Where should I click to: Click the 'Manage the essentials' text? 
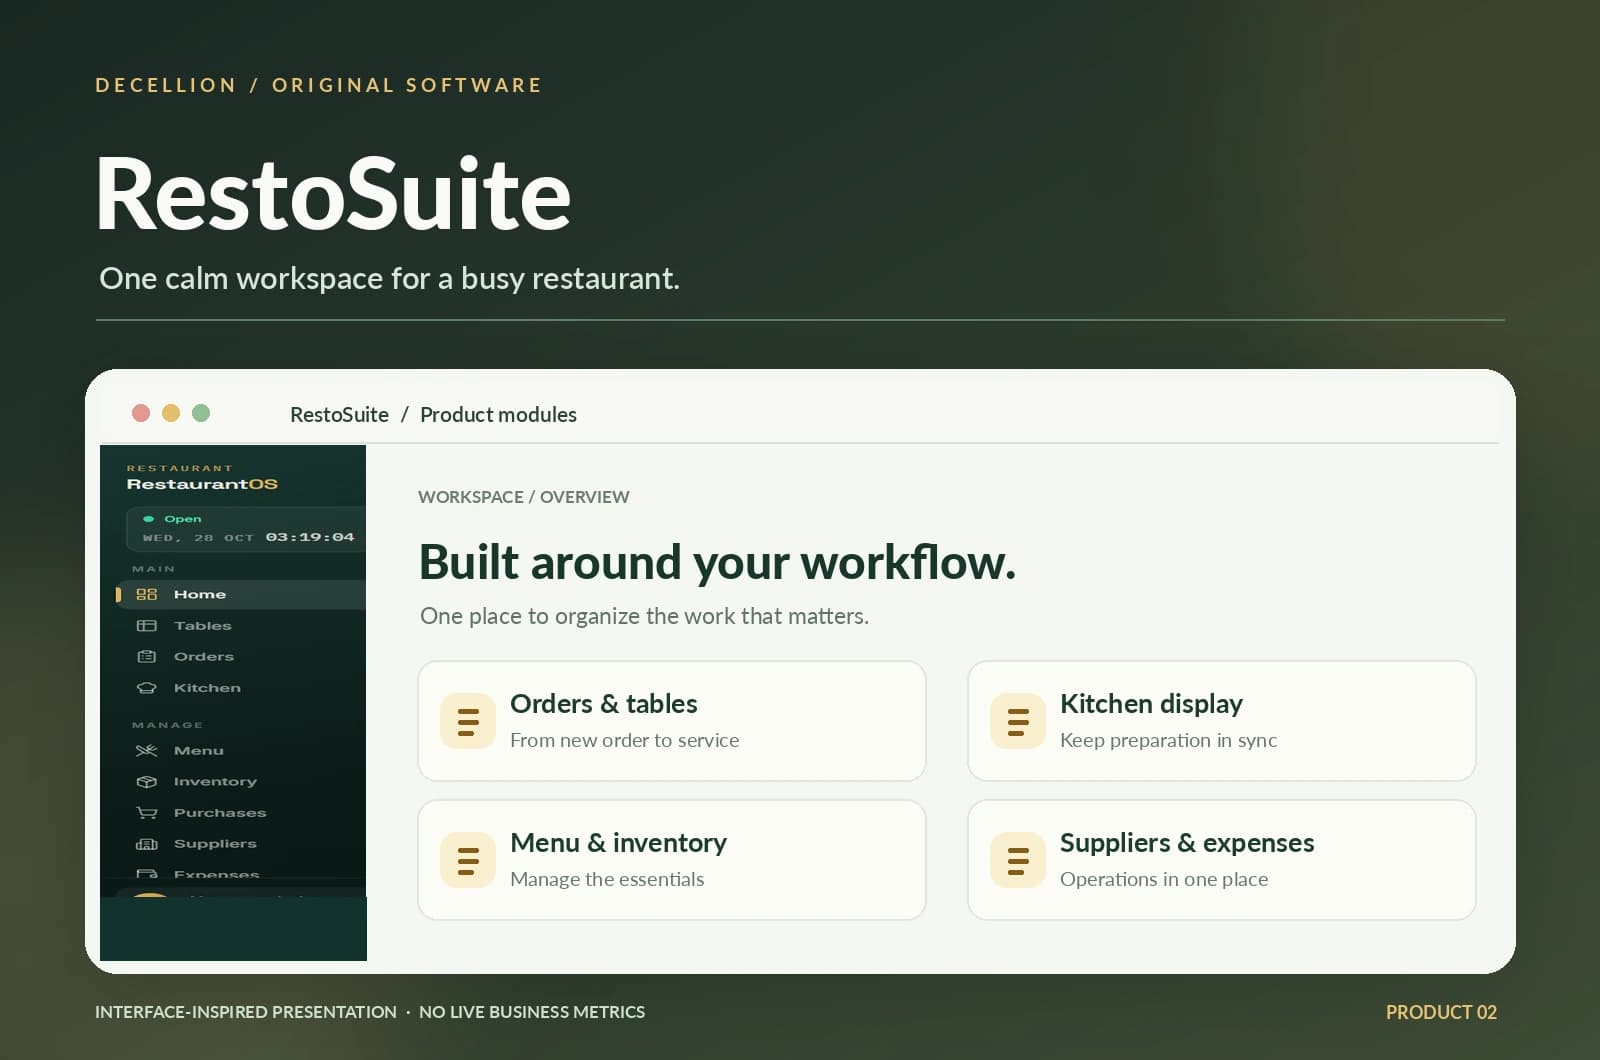[x=607, y=879]
